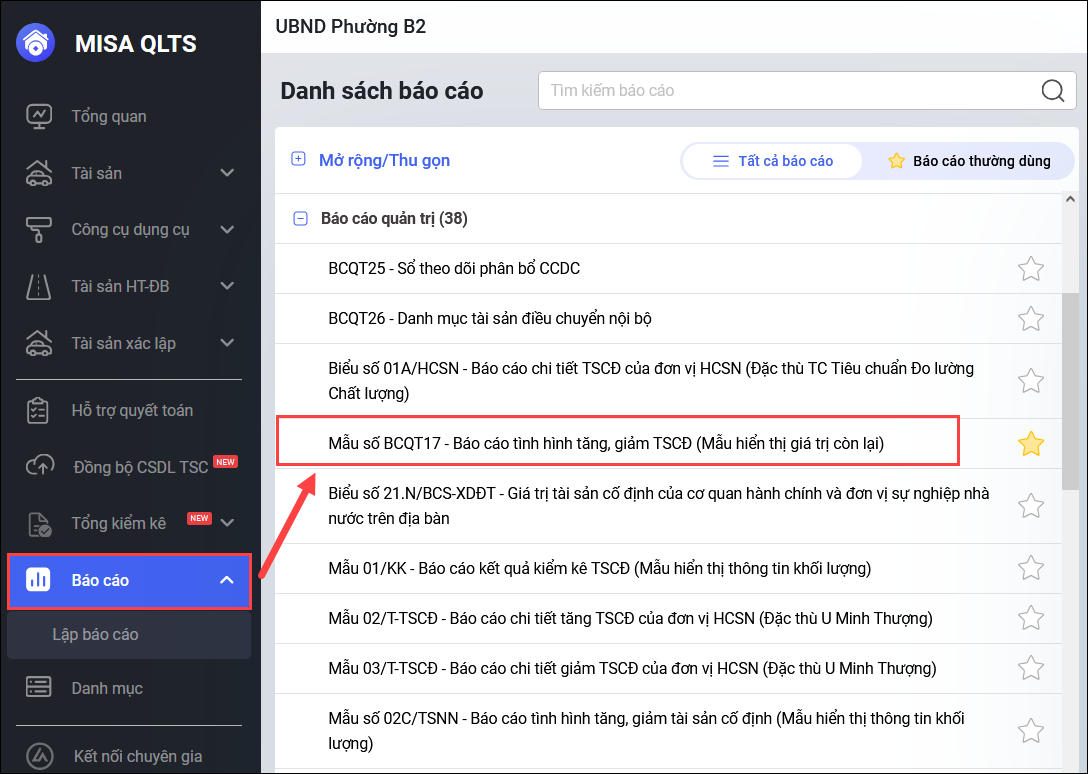1088x774 pixels.
Task: Click the search magnifier icon
Action: click(1053, 90)
